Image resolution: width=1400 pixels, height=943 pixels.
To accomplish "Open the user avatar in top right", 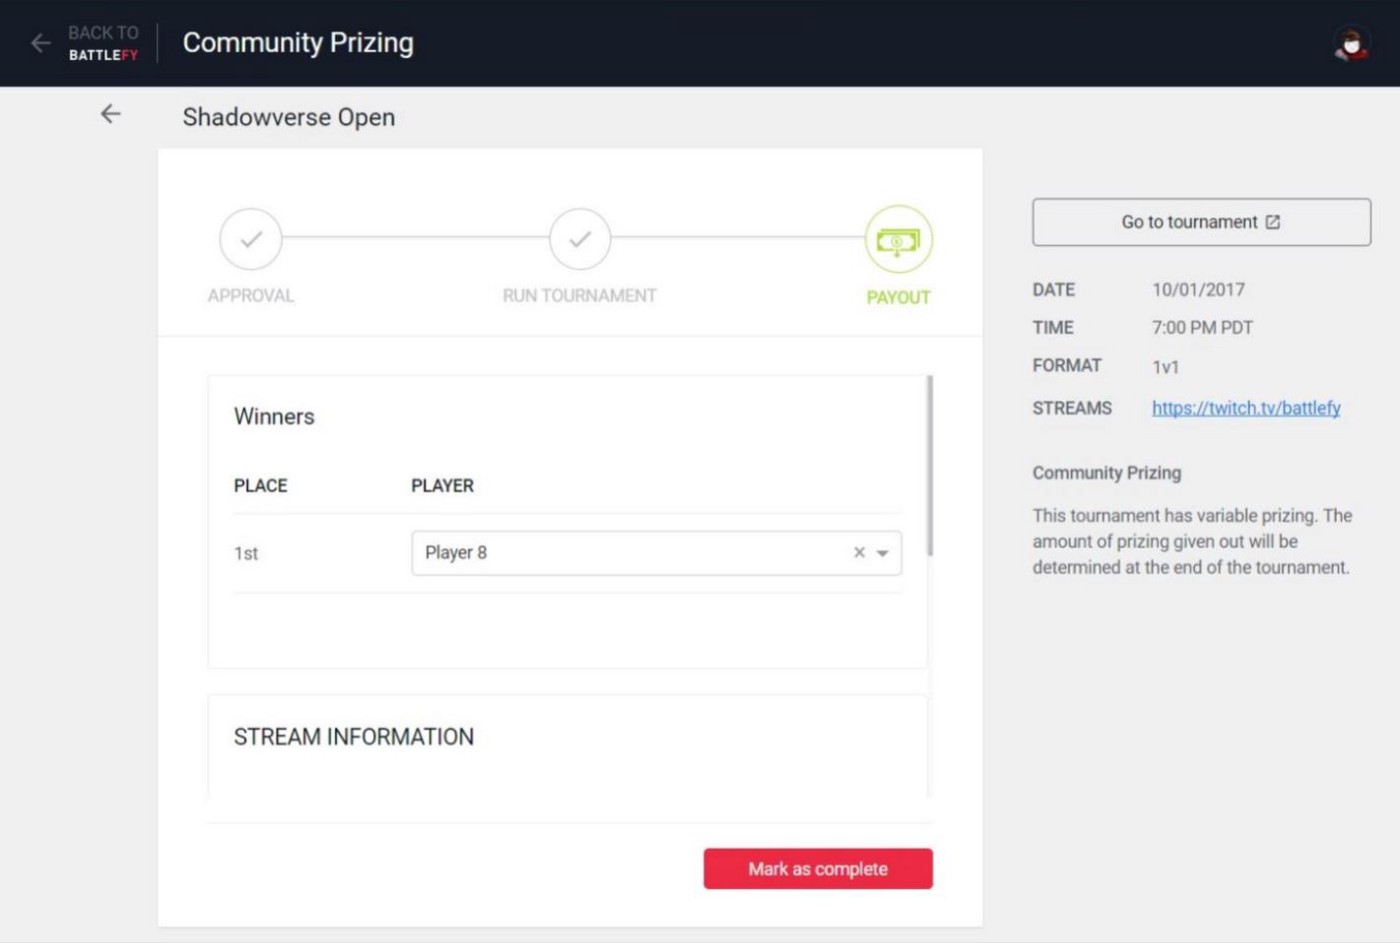I will point(1351,44).
